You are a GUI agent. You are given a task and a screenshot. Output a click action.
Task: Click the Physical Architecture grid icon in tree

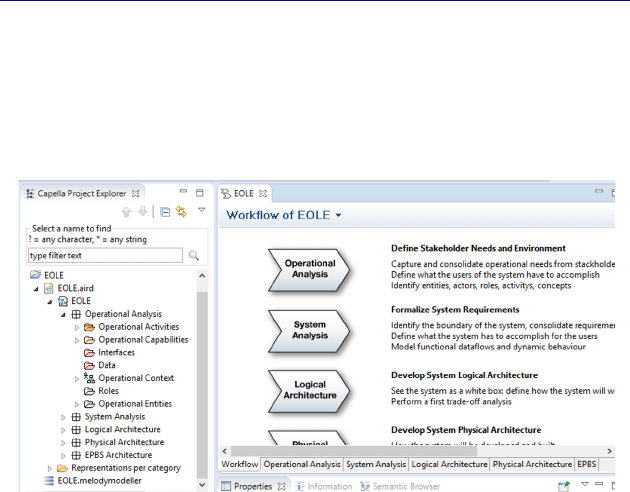tap(76, 443)
